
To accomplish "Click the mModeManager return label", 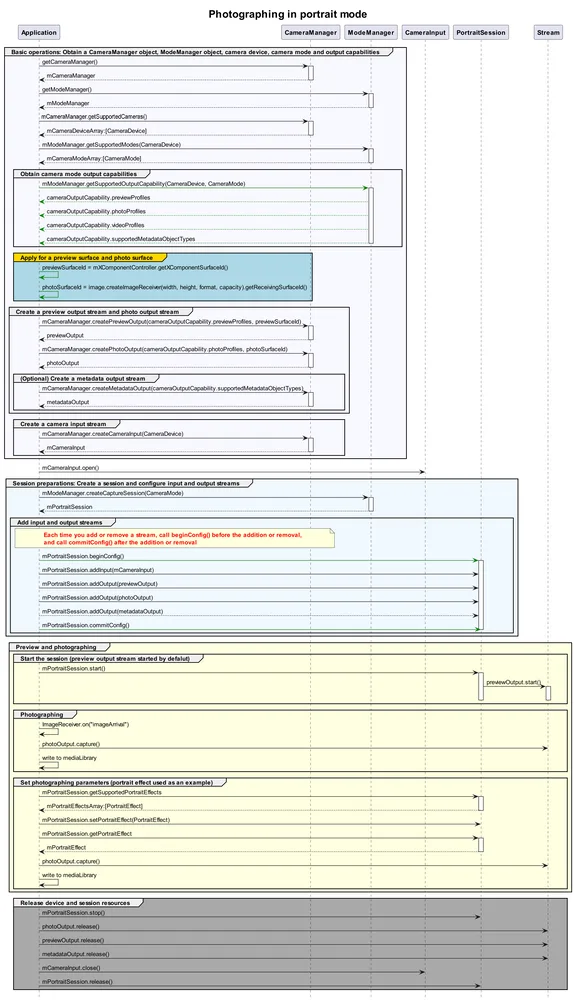I will coord(68,103).
